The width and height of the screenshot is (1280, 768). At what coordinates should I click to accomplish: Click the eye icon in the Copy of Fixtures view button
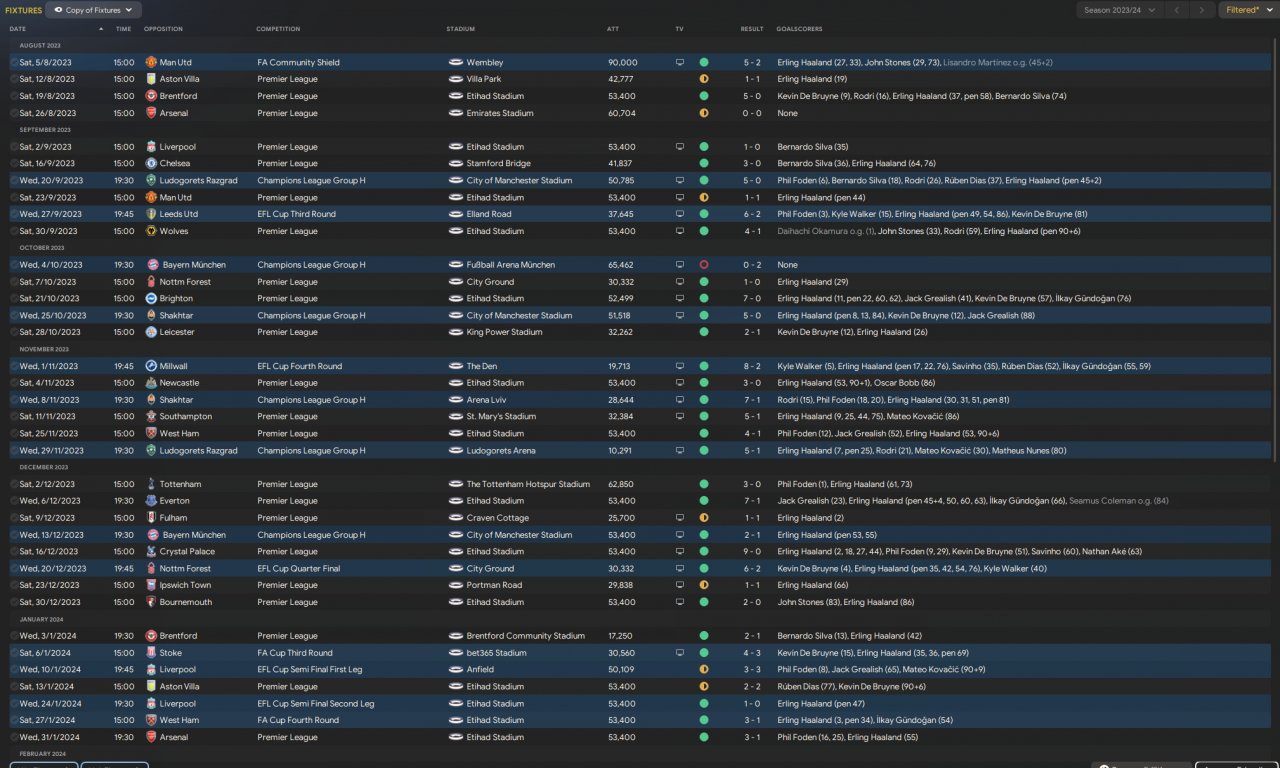pos(58,10)
